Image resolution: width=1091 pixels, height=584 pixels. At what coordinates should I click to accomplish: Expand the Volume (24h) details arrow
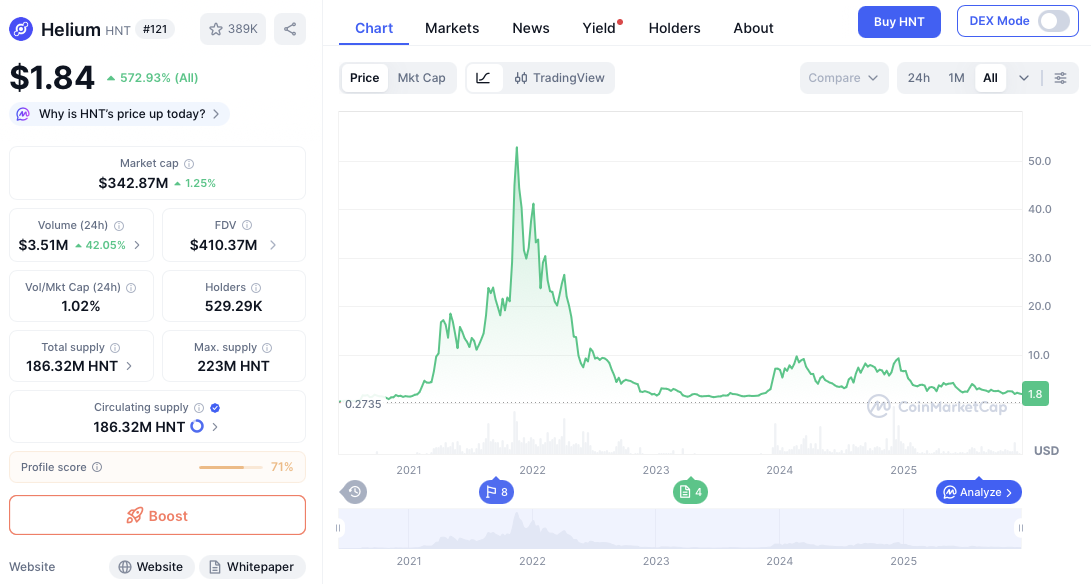(137, 245)
